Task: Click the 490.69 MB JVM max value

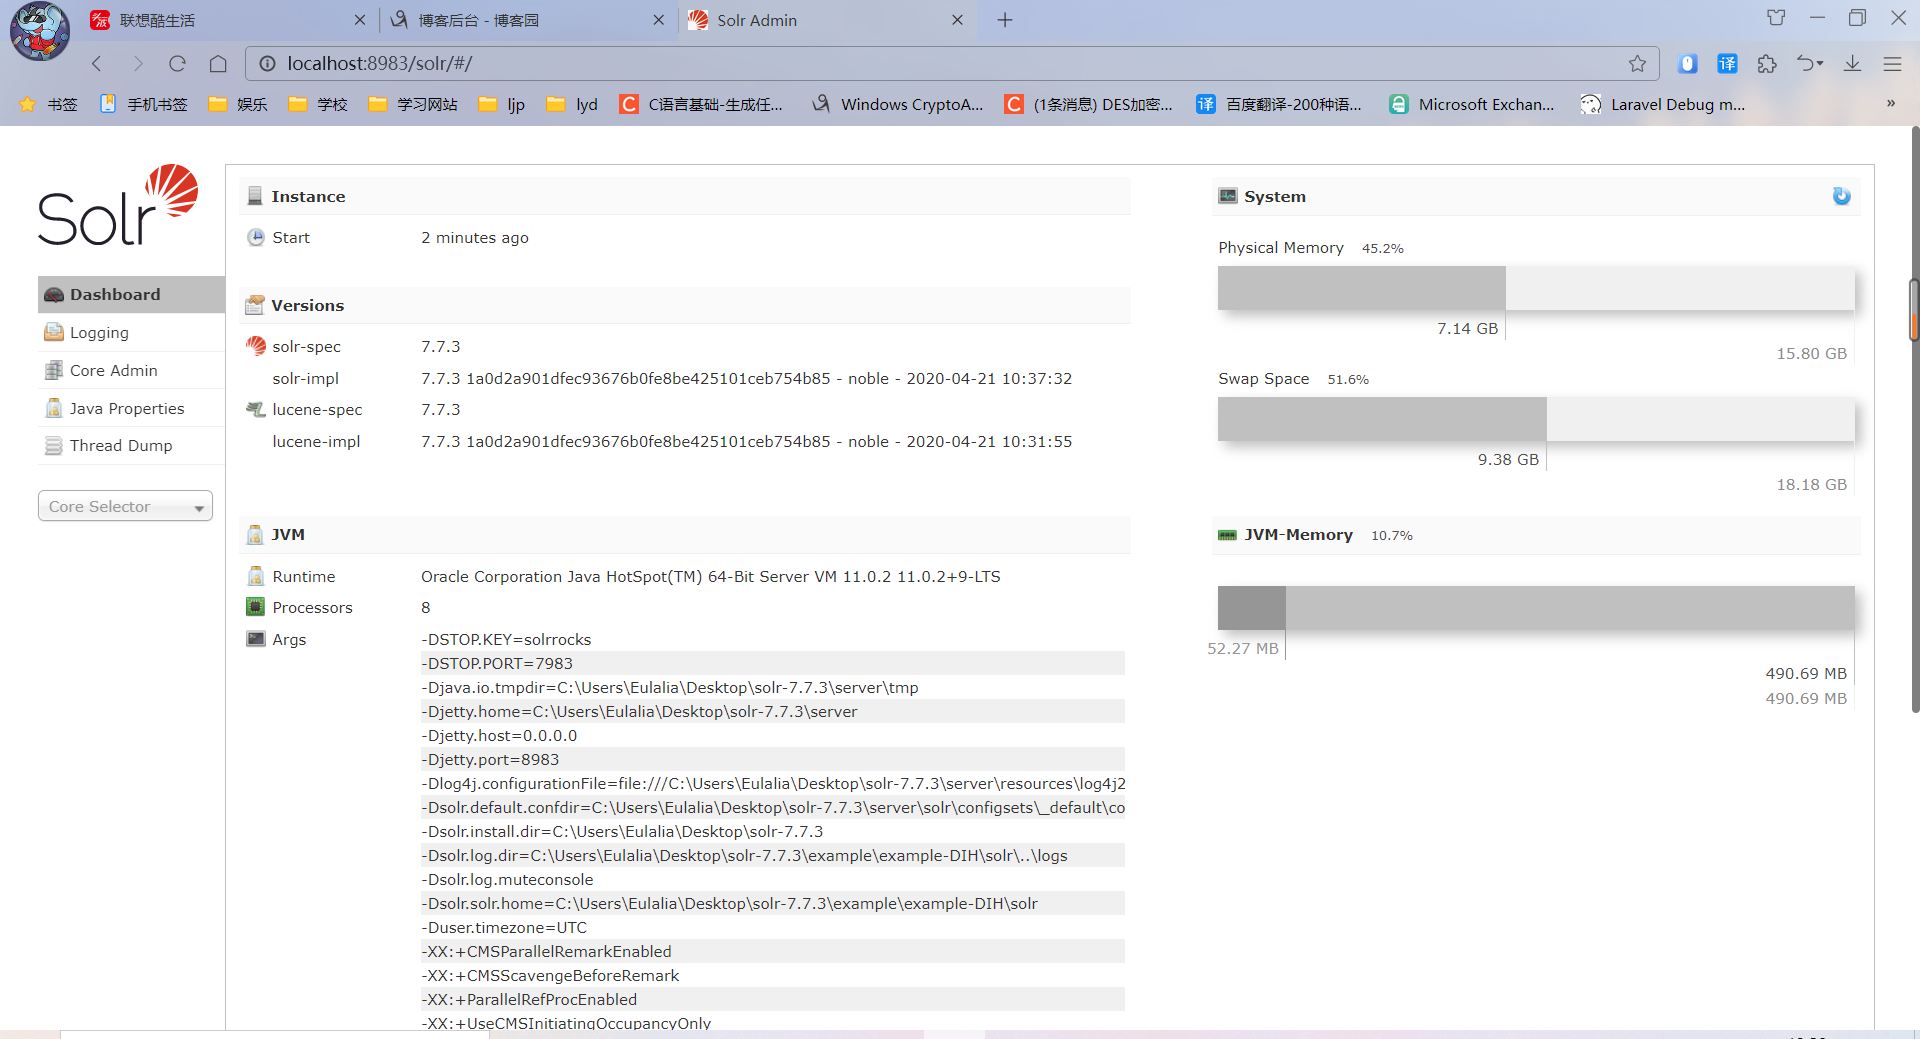Action: [x=1806, y=698]
